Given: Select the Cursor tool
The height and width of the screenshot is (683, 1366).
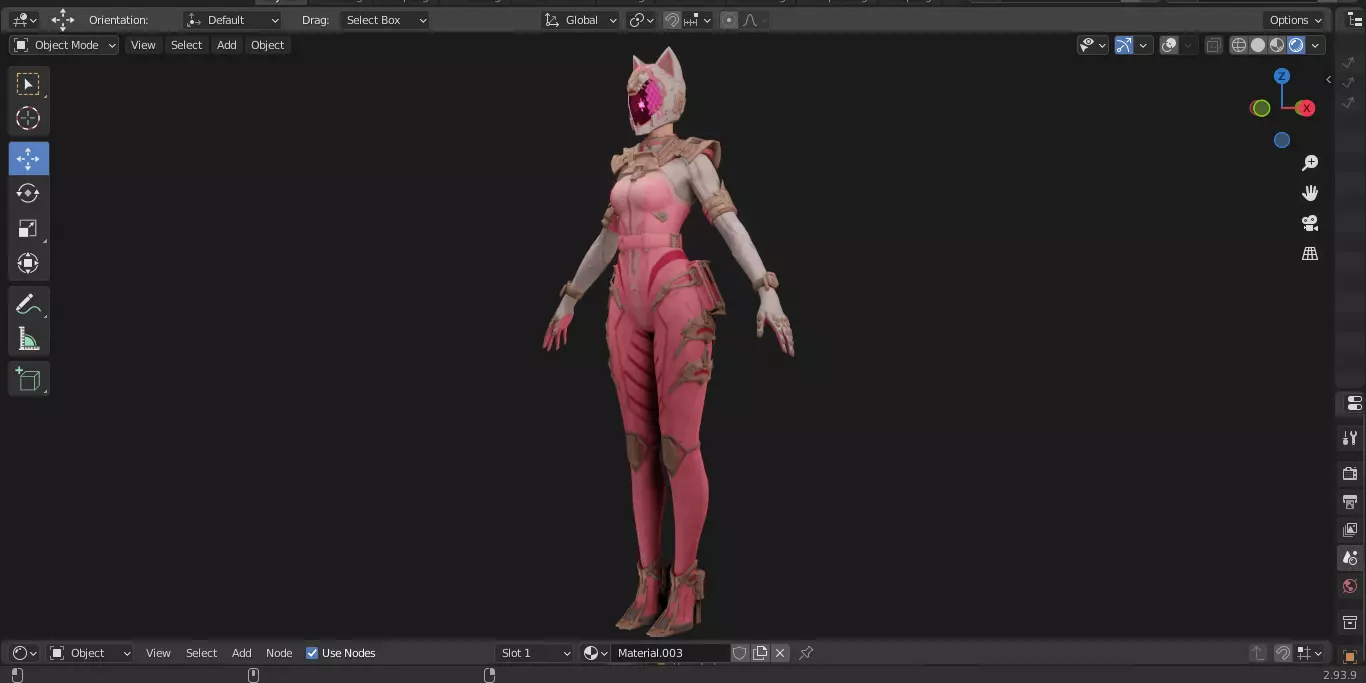Looking at the screenshot, I should click(x=28, y=118).
